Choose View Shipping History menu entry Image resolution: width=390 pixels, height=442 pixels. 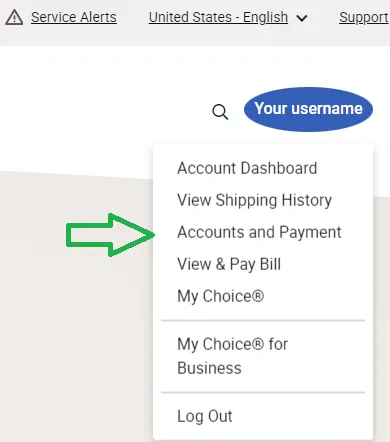[x=254, y=200]
